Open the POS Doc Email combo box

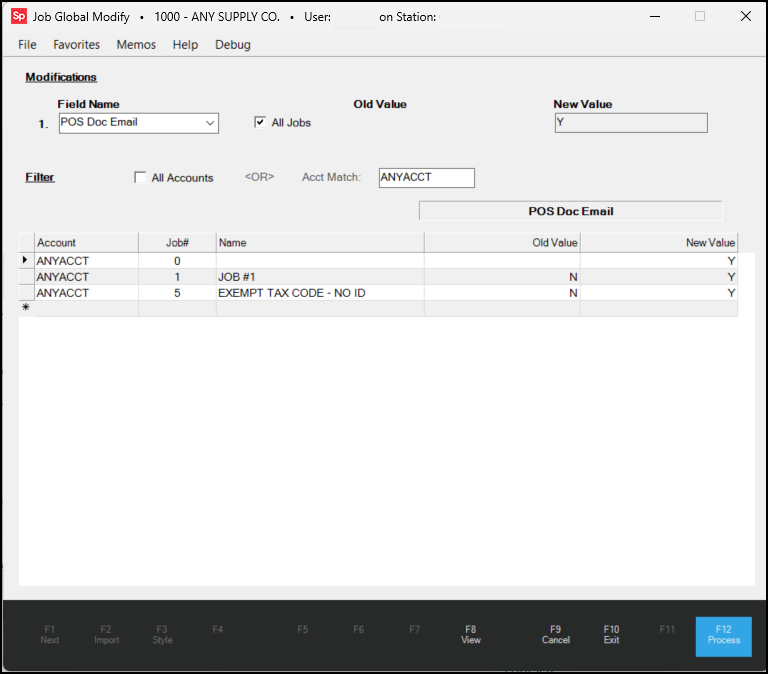pyautogui.click(x=139, y=123)
